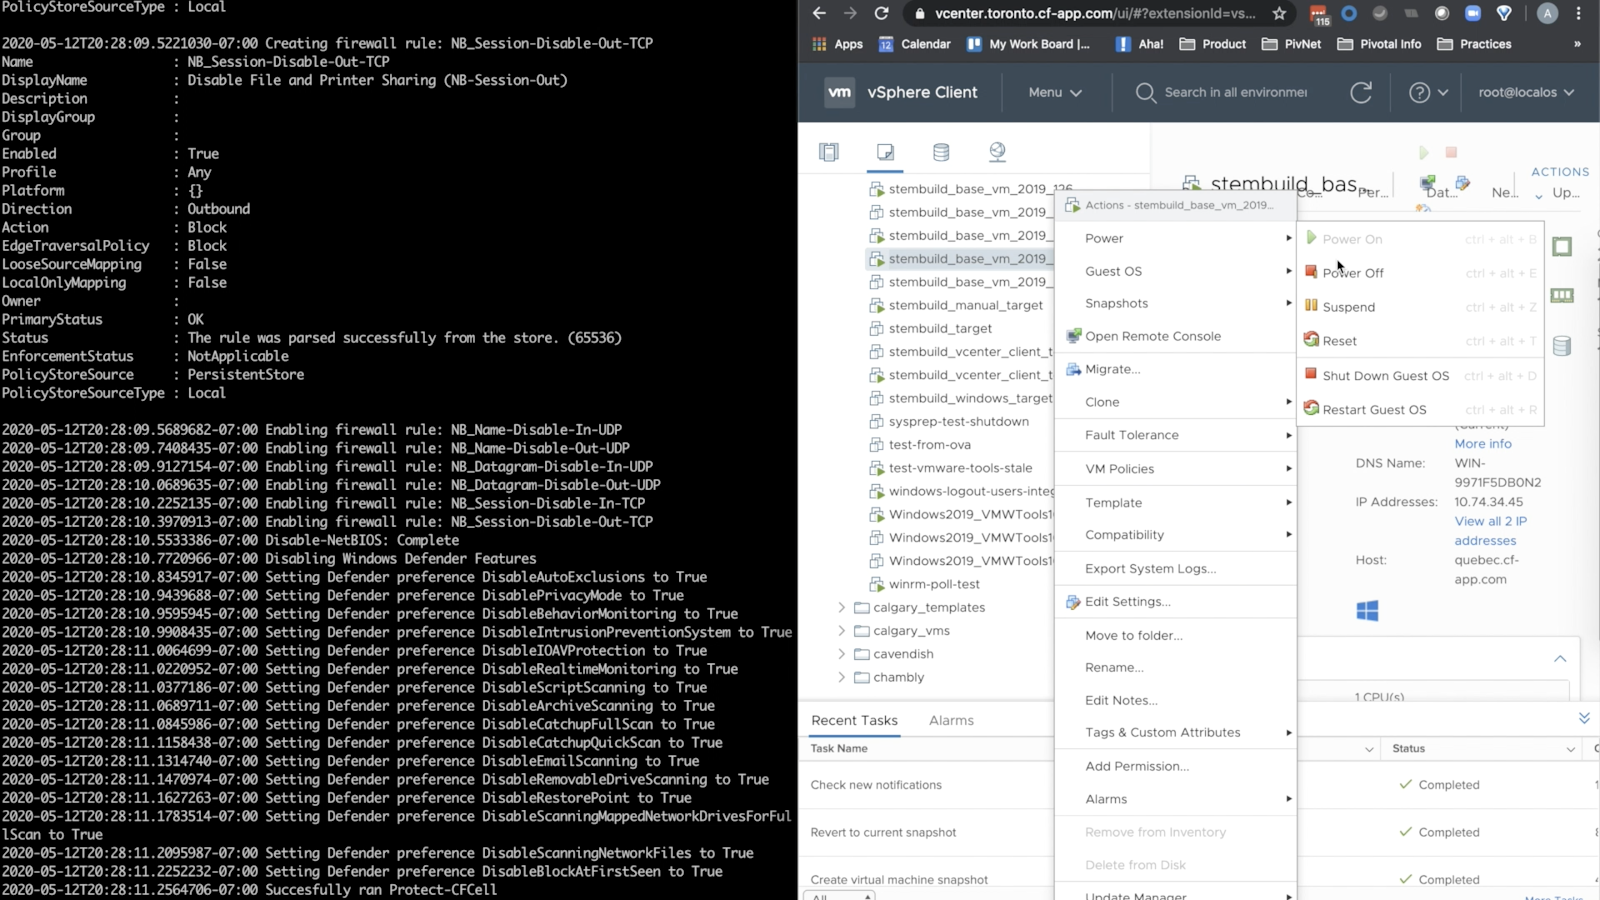The image size is (1600, 900).
Task: Switch to the Networking inventory view icon
Action: click(x=997, y=152)
